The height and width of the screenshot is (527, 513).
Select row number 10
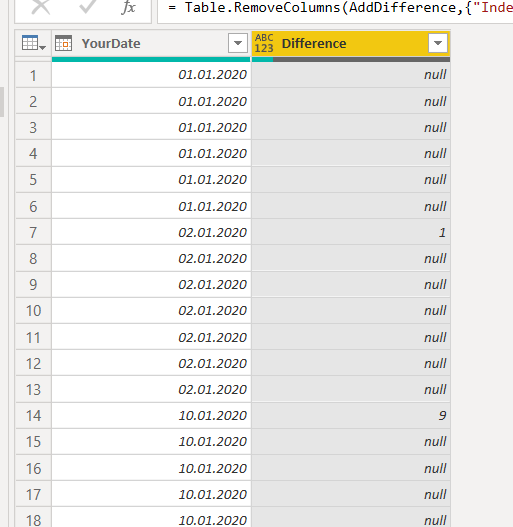[33, 311]
